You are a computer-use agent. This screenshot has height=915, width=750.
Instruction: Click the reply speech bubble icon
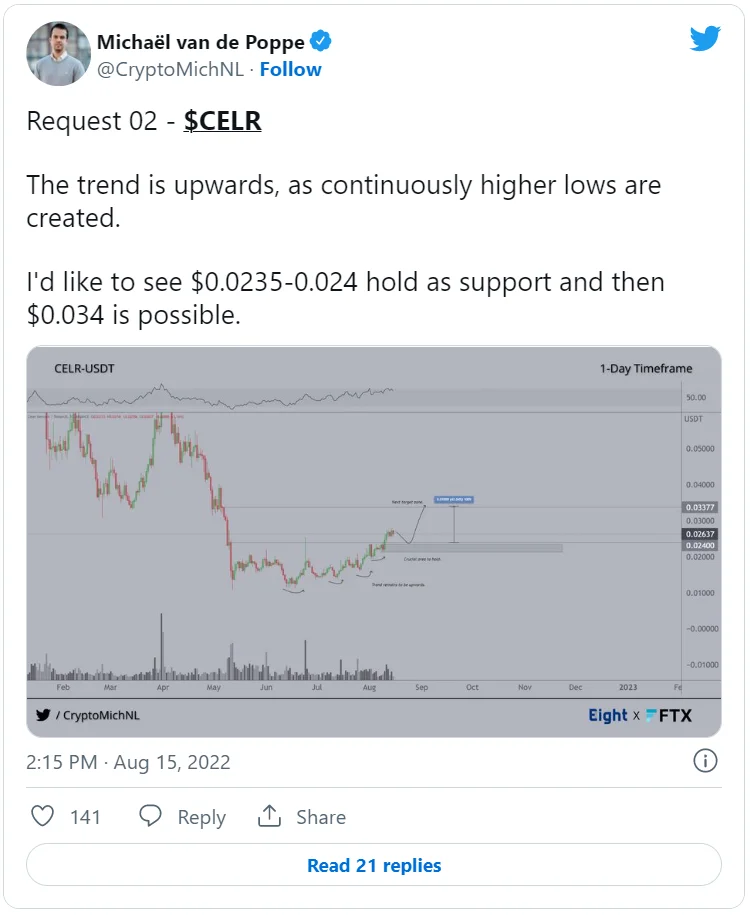point(151,816)
